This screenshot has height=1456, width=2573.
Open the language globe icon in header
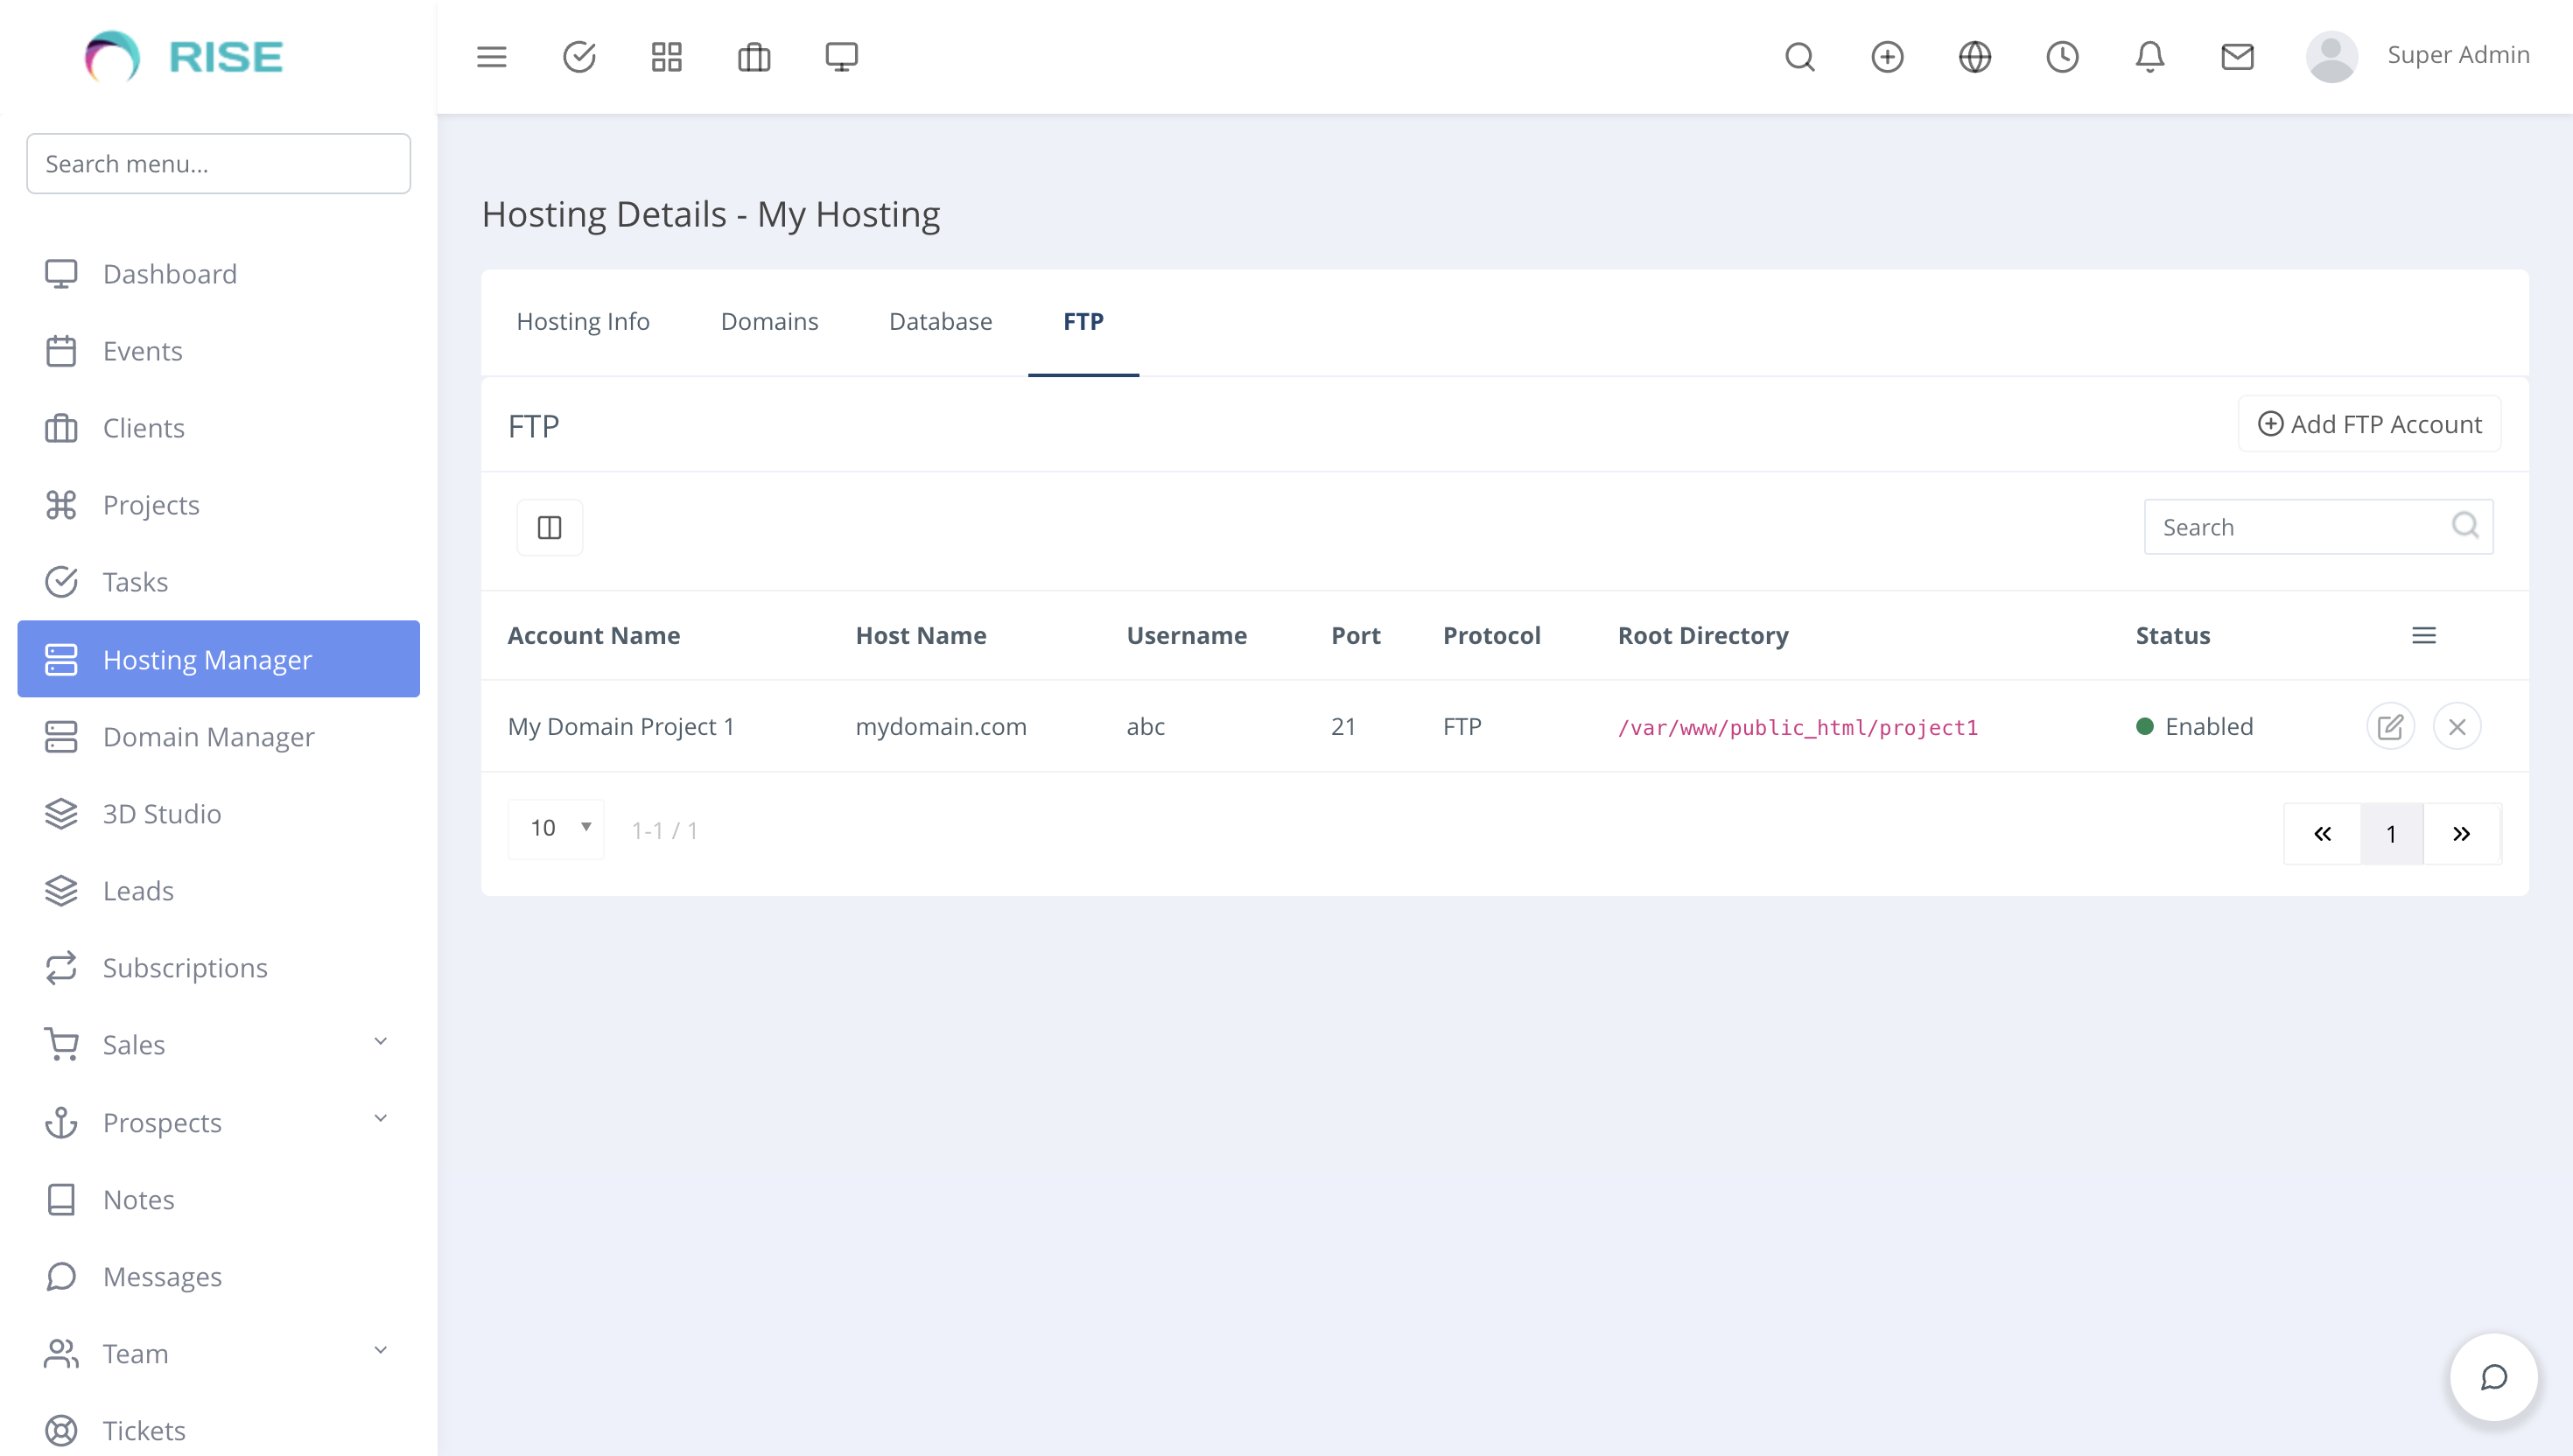pyautogui.click(x=1974, y=57)
